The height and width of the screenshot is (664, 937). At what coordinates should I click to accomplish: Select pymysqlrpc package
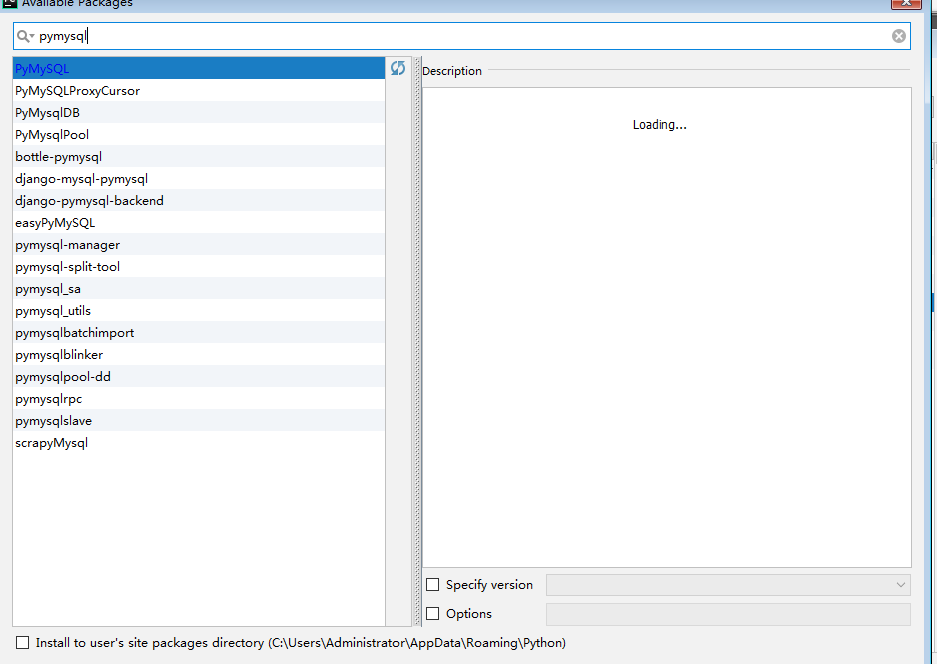pos(199,399)
